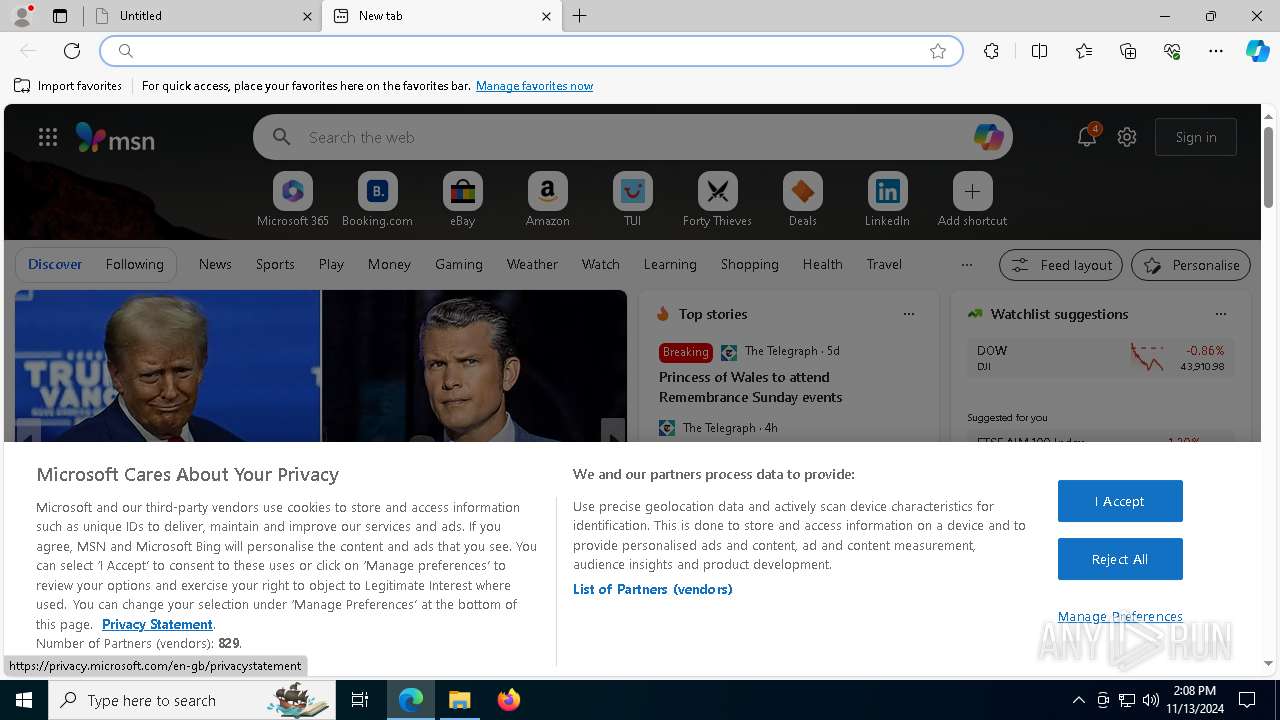Click the Personalise button
This screenshot has width=1280, height=720.
click(1191, 265)
